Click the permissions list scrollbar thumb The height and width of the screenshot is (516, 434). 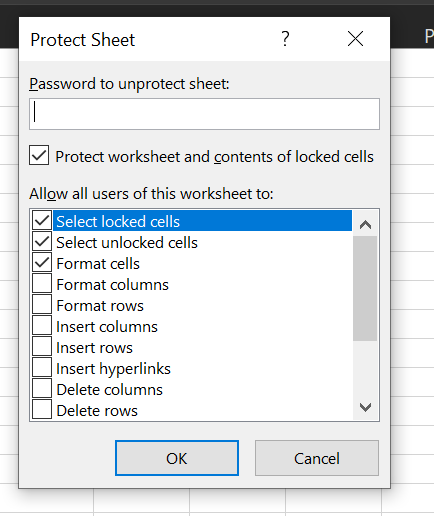pyautogui.click(x=365, y=288)
